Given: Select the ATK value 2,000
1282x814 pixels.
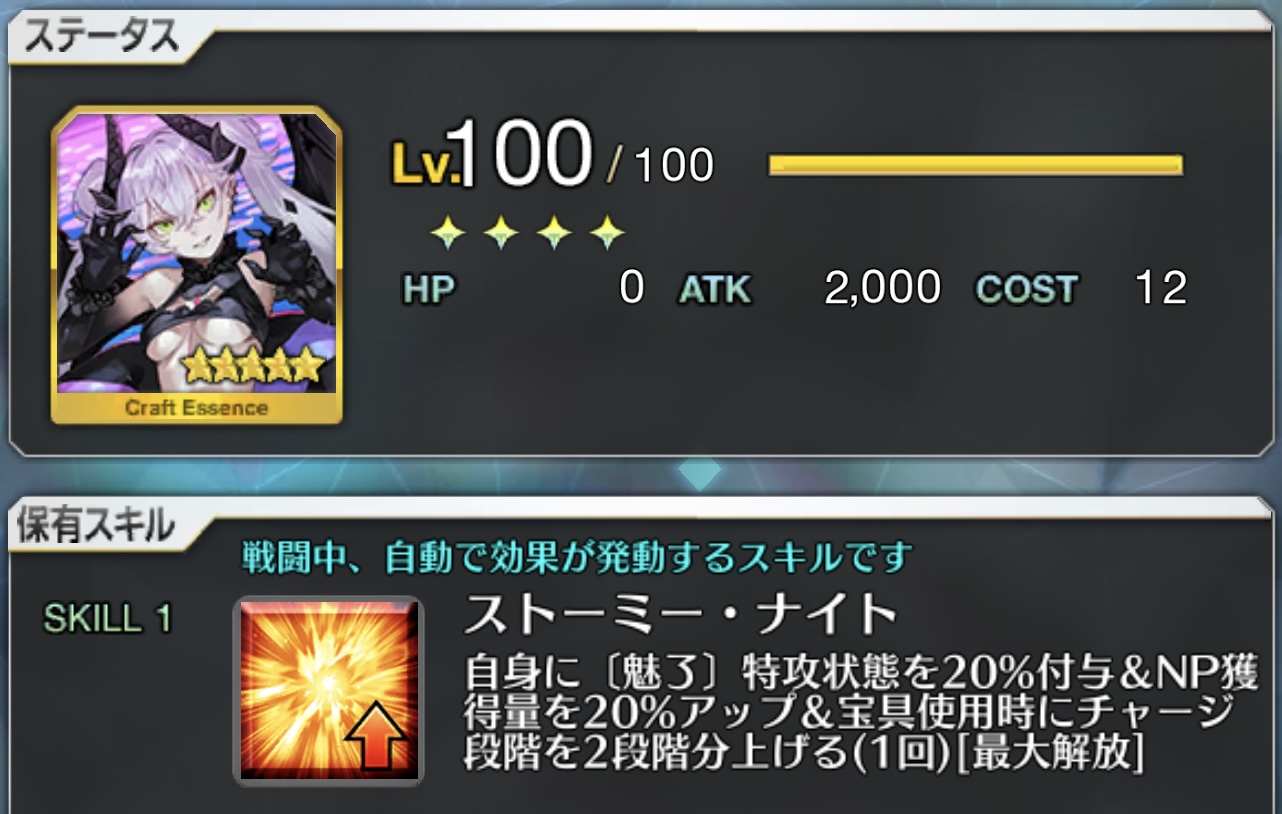Looking at the screenshot, I should coord(882,288).
